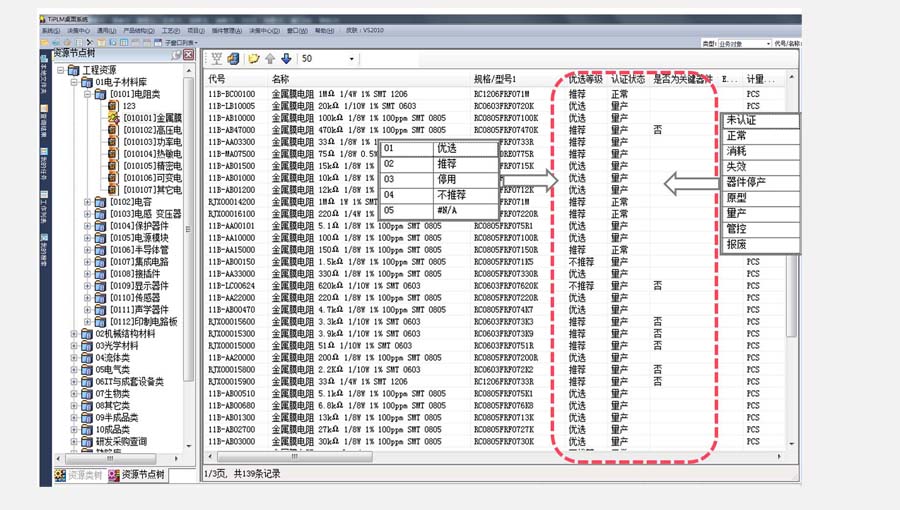This screenshot has width=900, height=510.
Task: Collapse the [0101]电阻类 tree node
Action: tap(87, 94)
